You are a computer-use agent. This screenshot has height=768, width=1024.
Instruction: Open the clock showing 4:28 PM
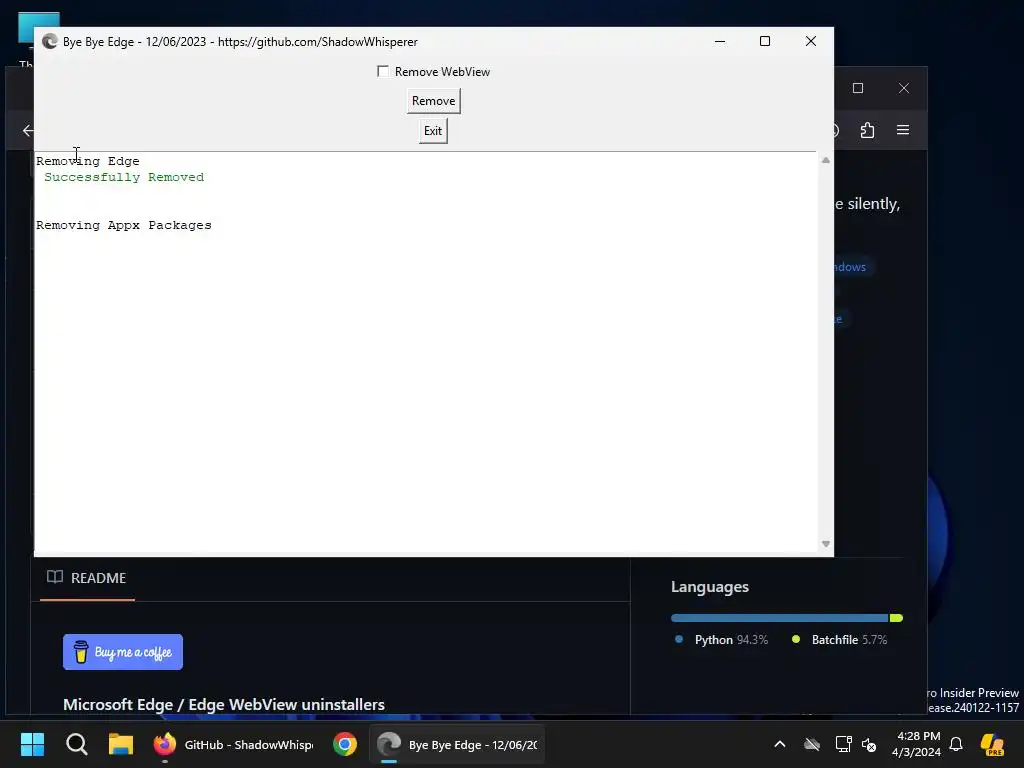(917, 744)
